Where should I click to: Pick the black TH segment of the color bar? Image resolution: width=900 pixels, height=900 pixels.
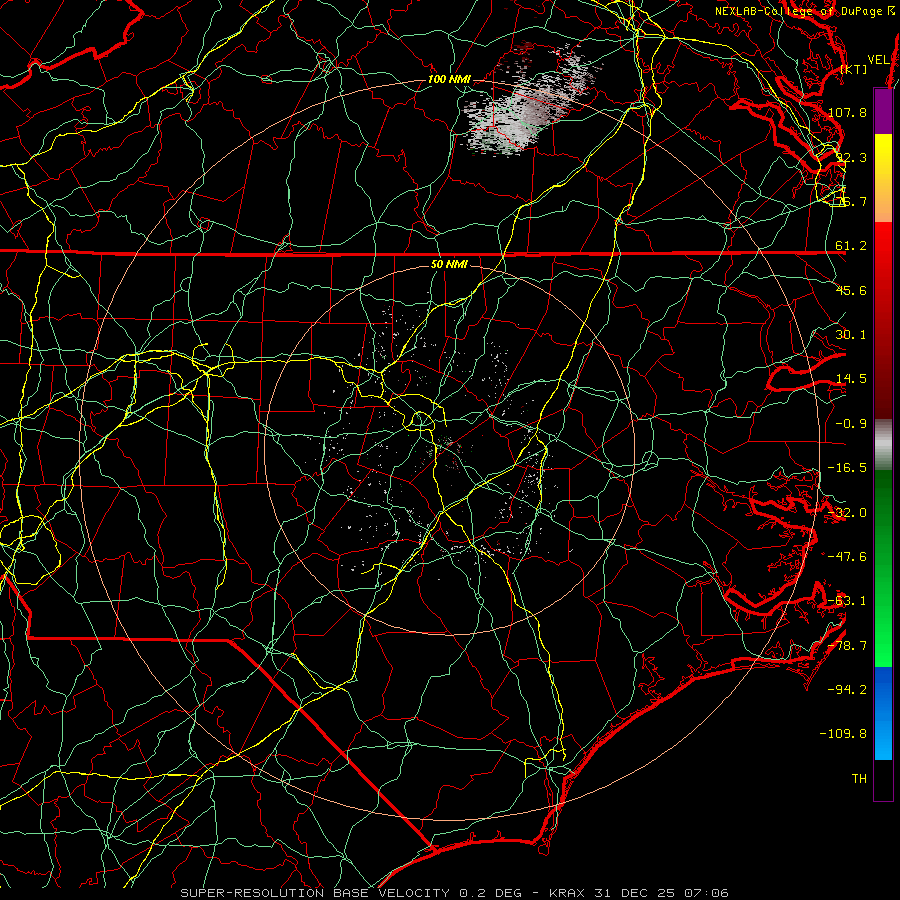pos(883,779)
